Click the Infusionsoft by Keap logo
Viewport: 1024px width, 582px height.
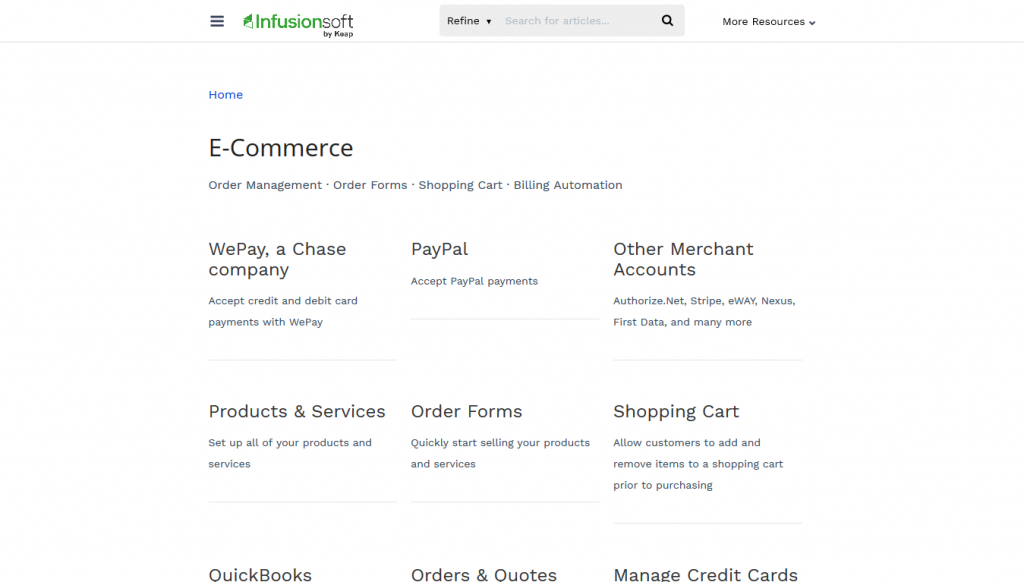click(x=298, y=25)
